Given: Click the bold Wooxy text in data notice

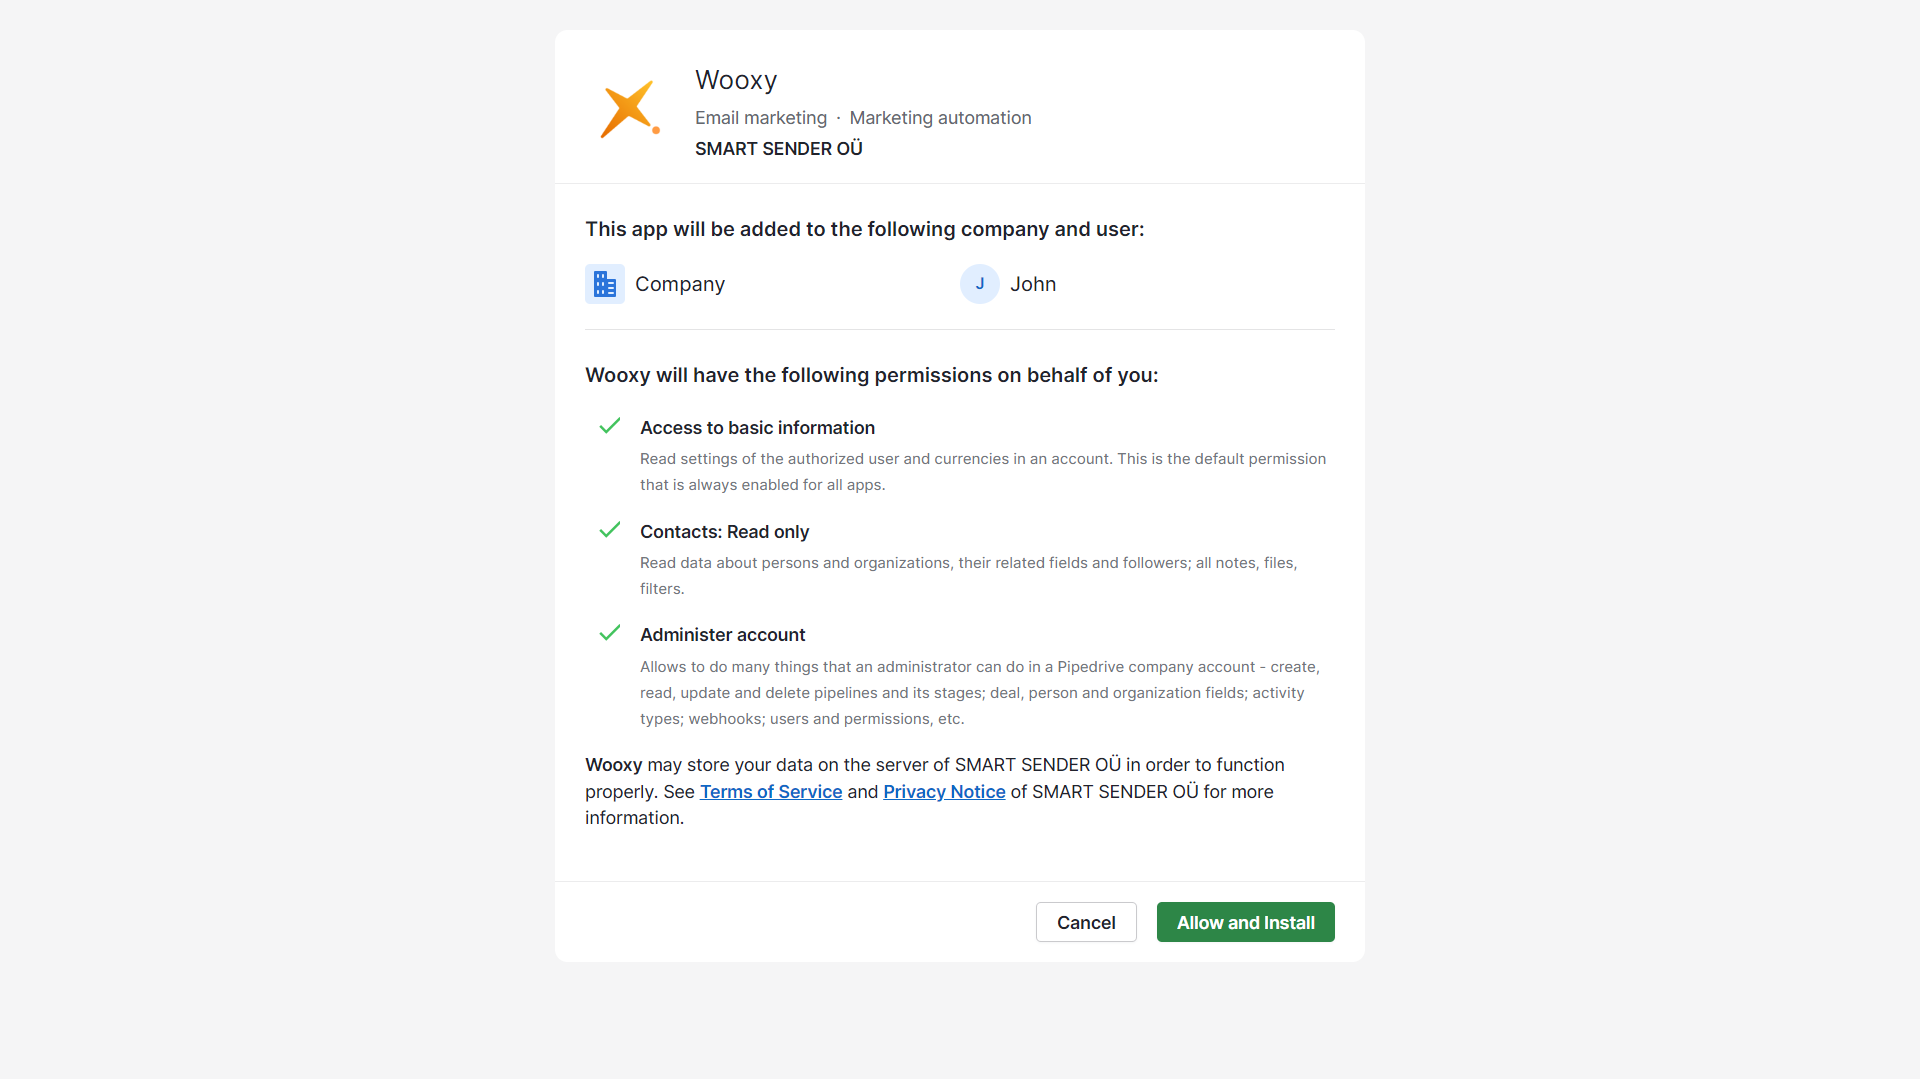Looking at the screenshot, I should pos(613,765).
